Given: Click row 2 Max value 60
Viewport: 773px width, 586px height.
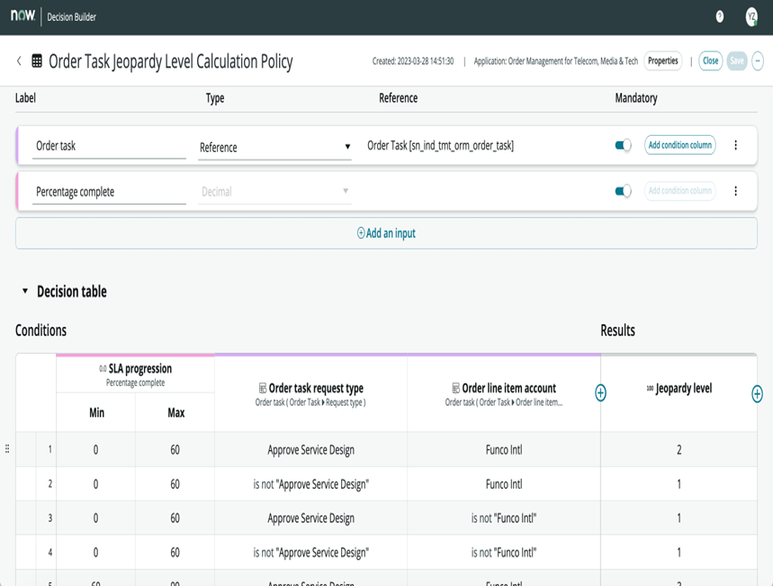Looking at the screenshot, I should tap(175, 484).
